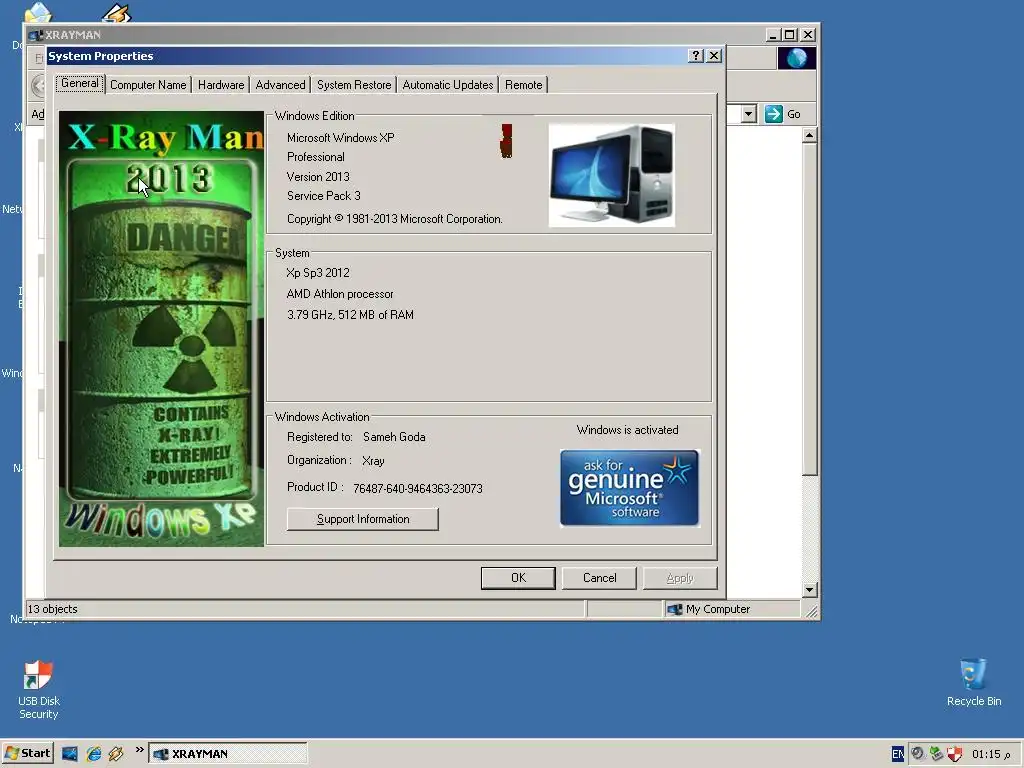Click the "13 objects" status bar text

52,609
